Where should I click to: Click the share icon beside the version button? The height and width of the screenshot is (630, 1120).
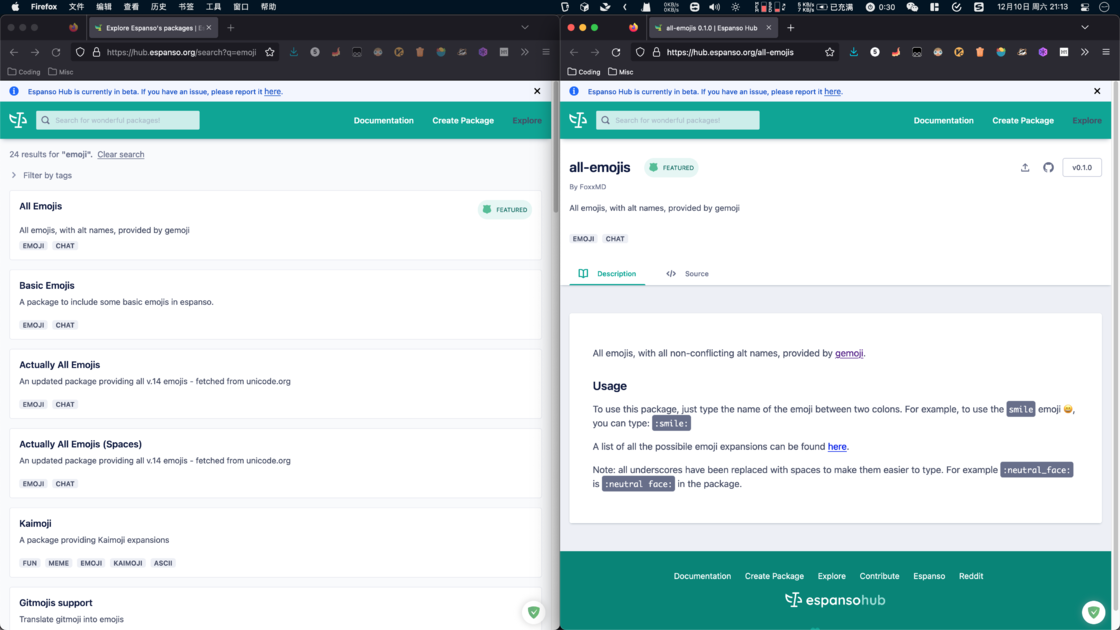coord(1025,168)
